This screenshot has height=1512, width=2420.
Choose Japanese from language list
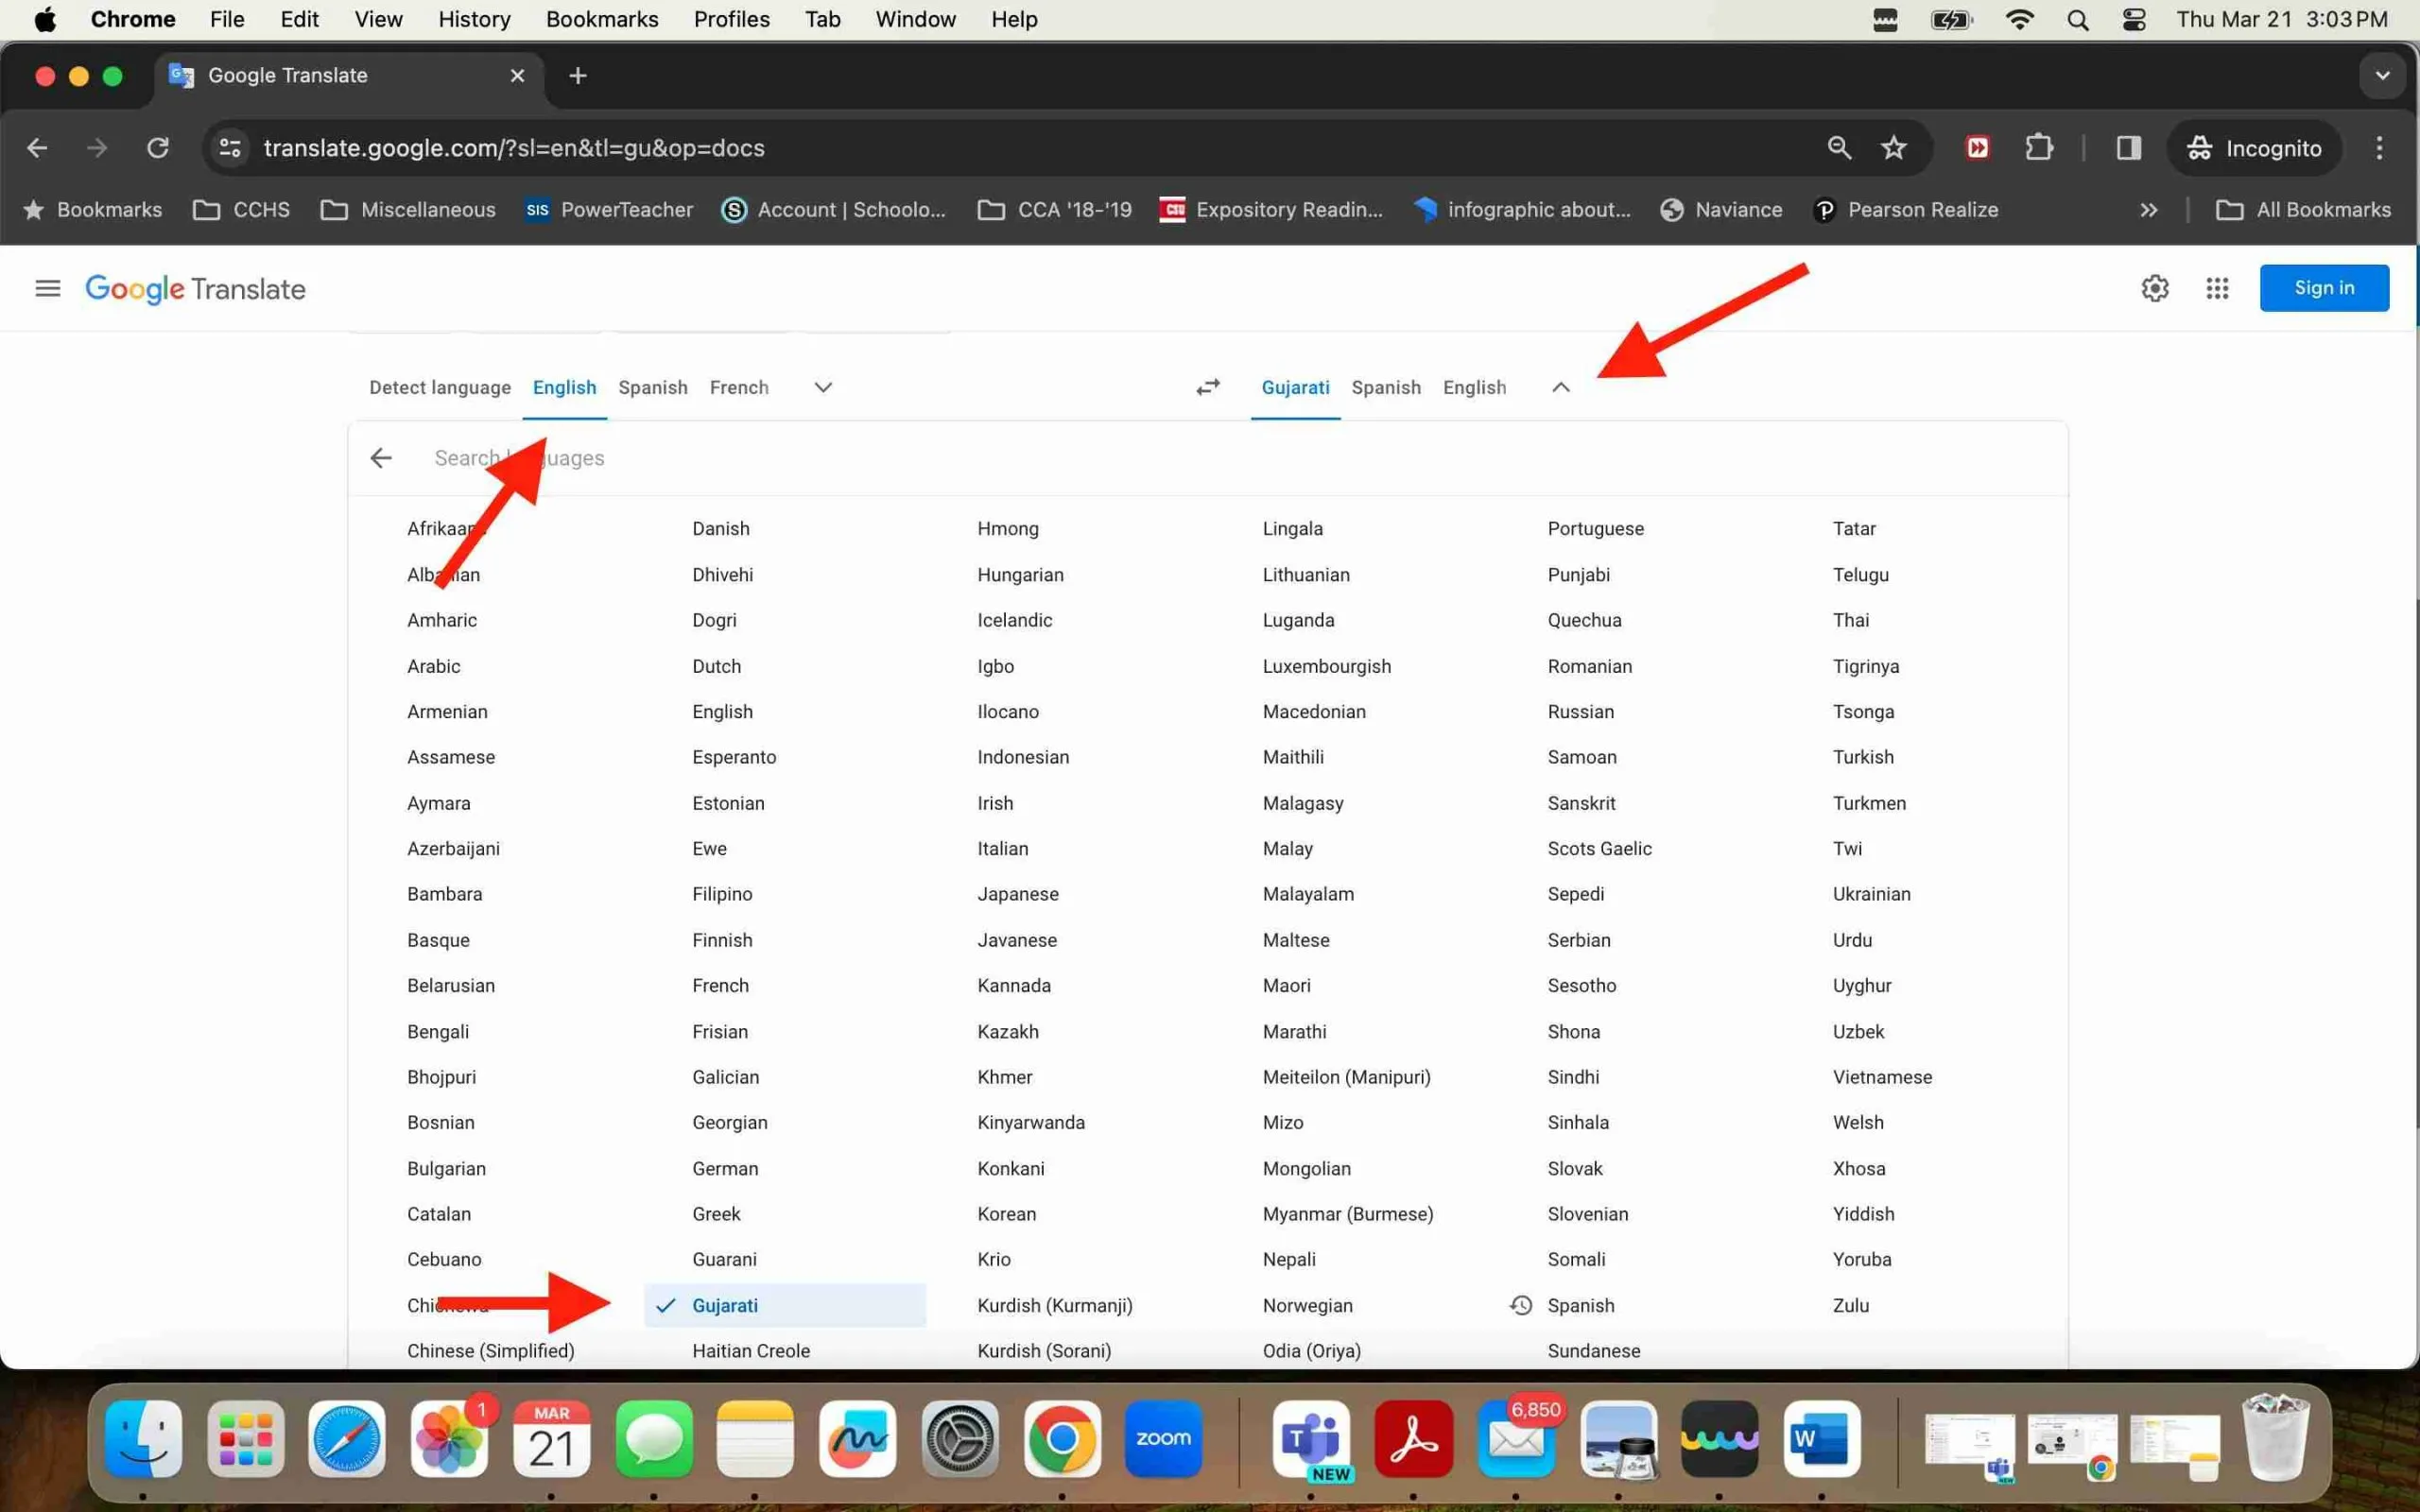coord(1018,894)
